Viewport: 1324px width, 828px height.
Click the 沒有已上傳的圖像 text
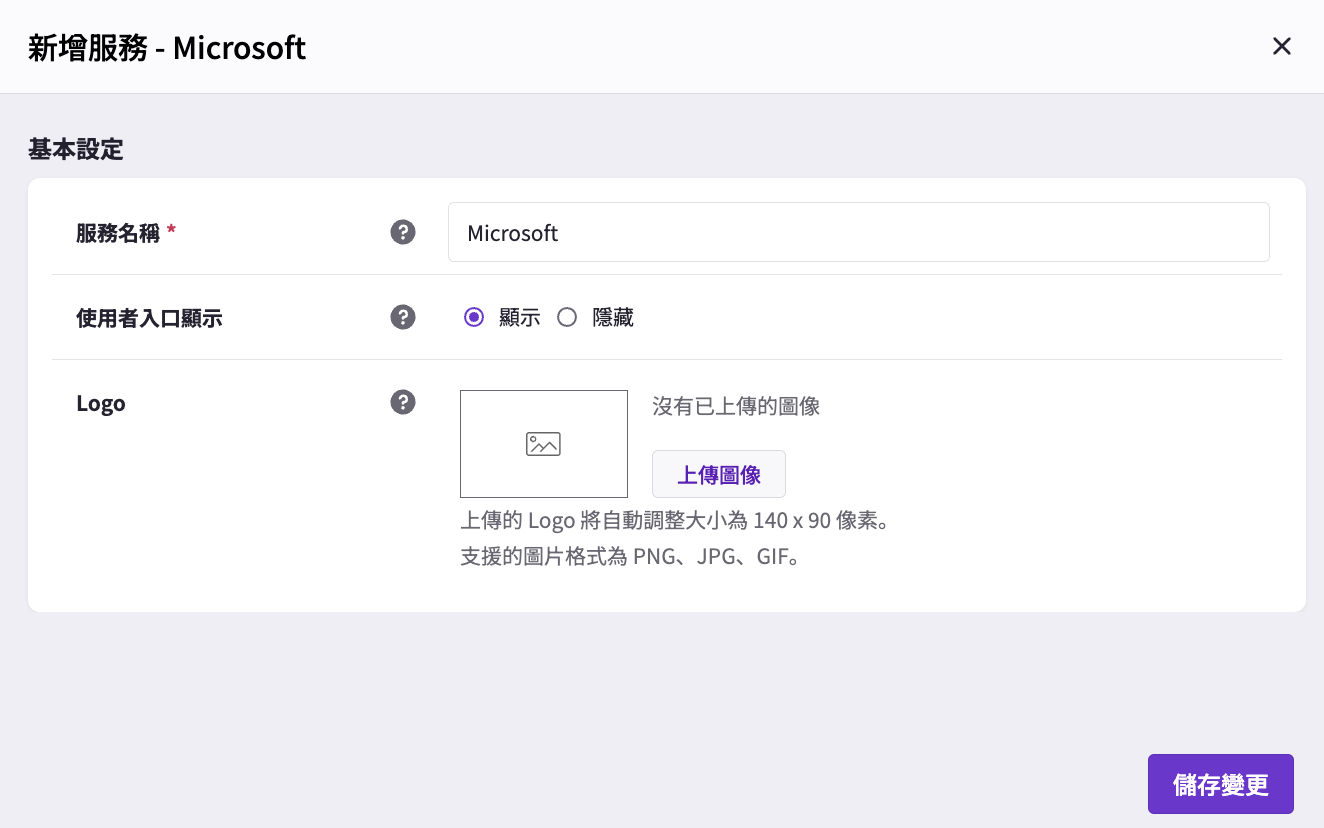[736, 406]
